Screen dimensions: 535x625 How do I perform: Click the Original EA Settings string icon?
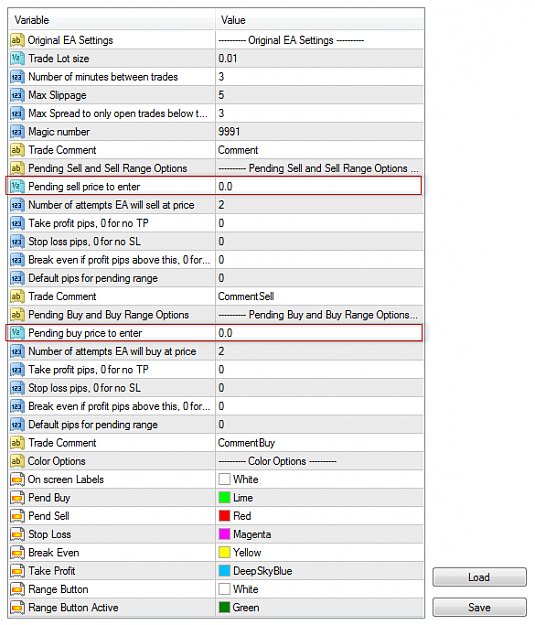[17, 40]
